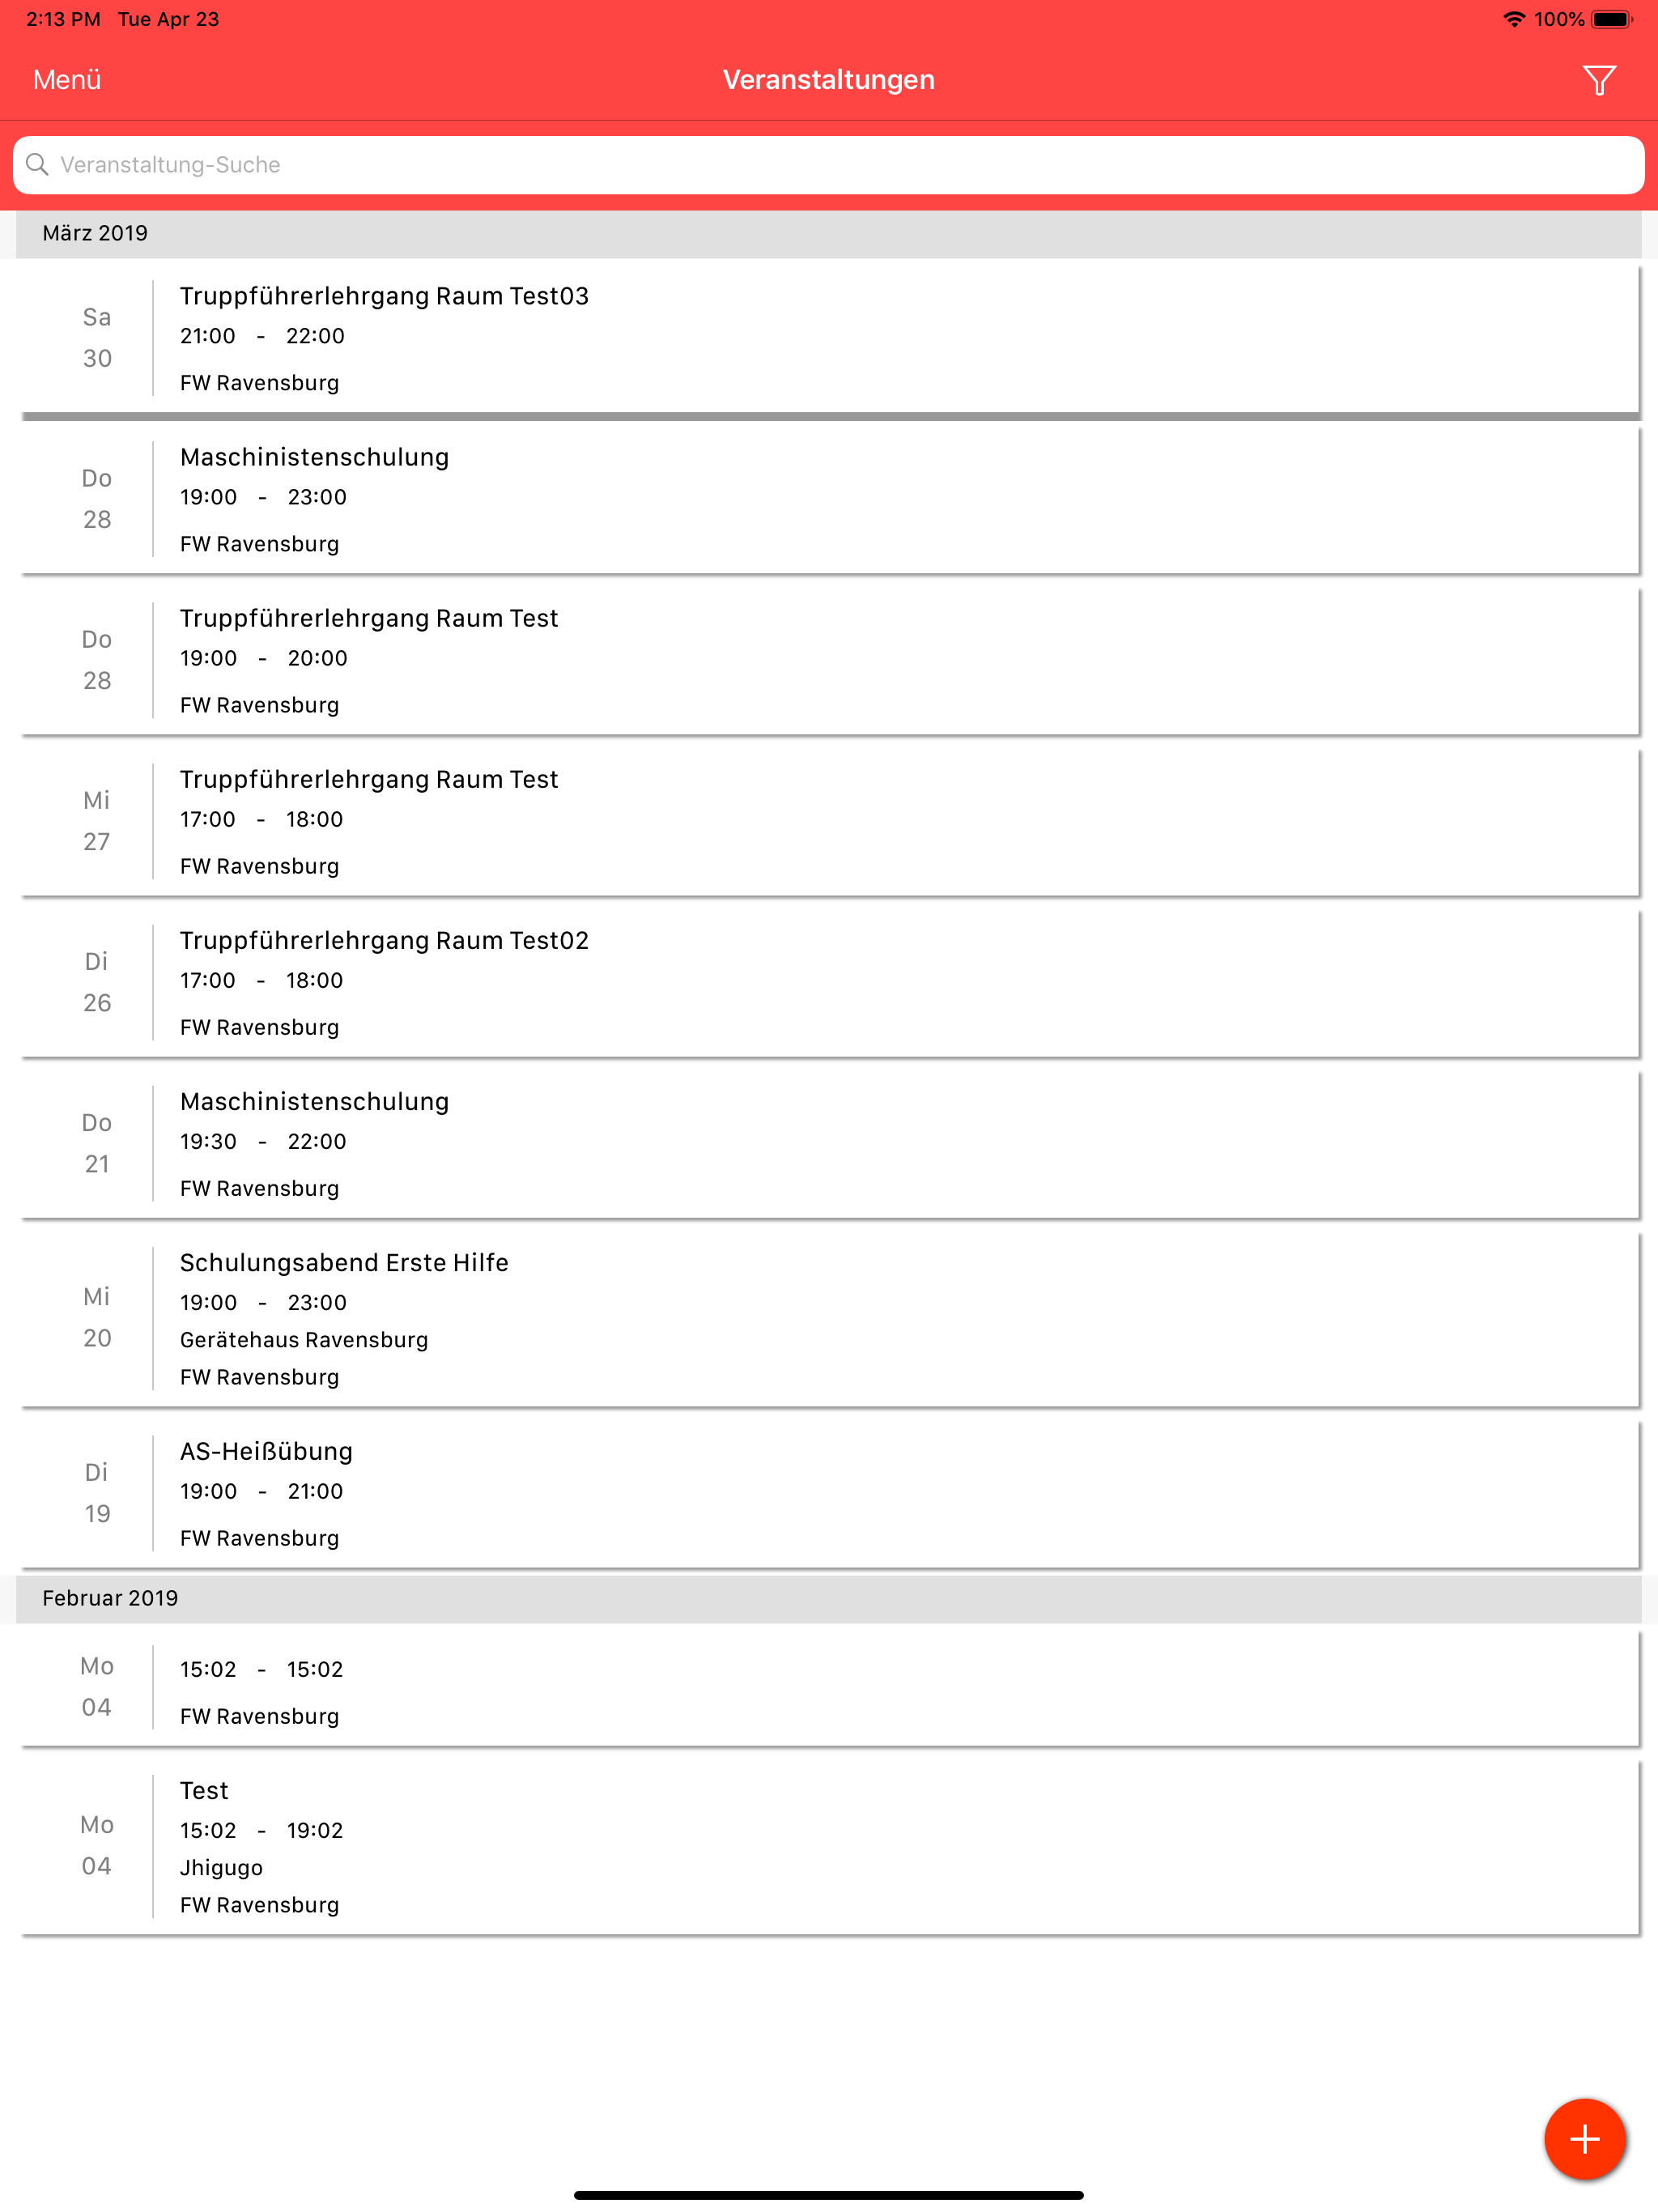Tap the März 2019 section header
Viewport: 1658px width, 2212px height.
point(829,233)
